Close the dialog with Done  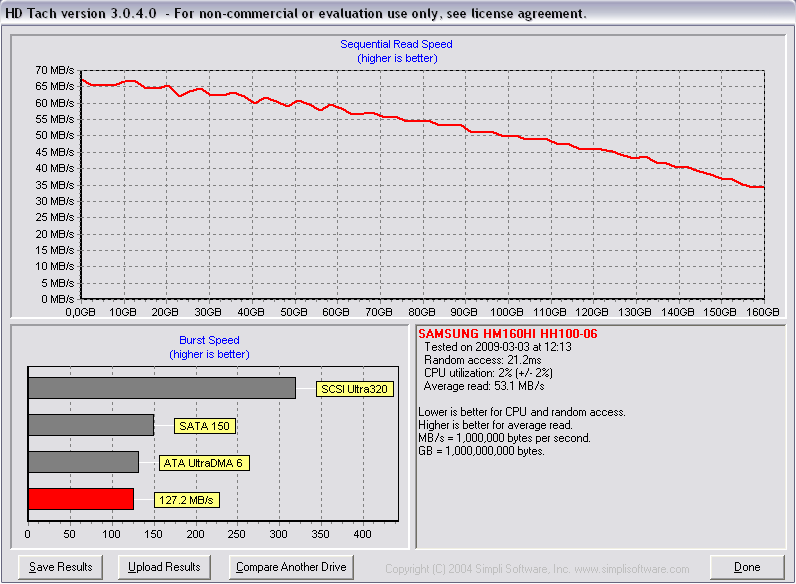[747, 567]
